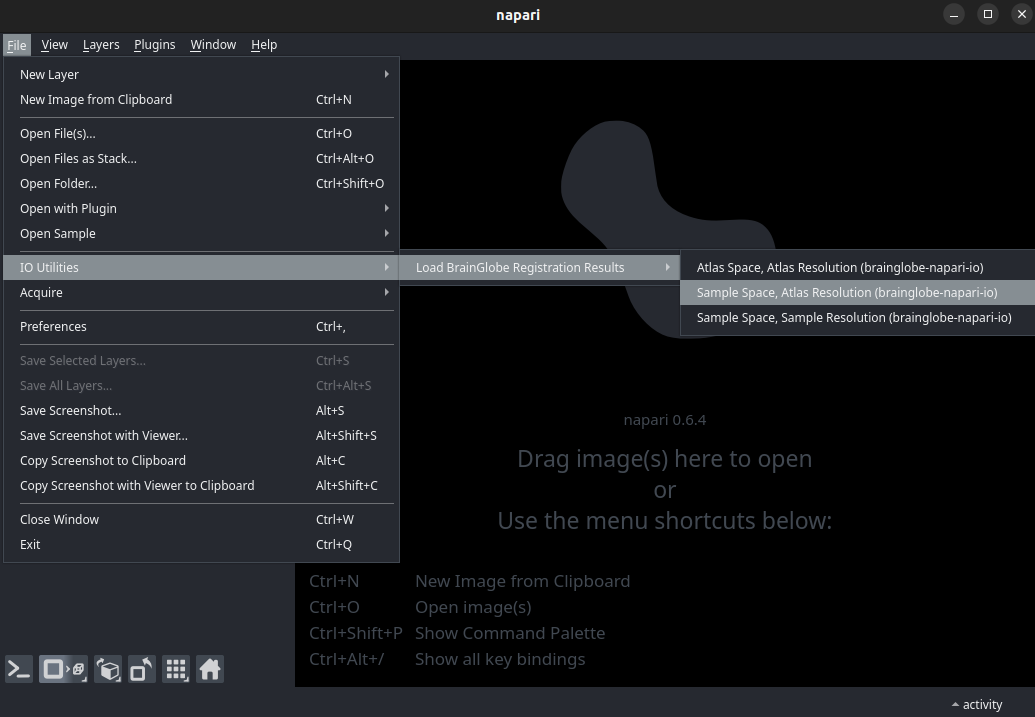The height and width of the screenshot is (717, 1035).
Task: Choose Close Window entry
Action: (201, 520)
